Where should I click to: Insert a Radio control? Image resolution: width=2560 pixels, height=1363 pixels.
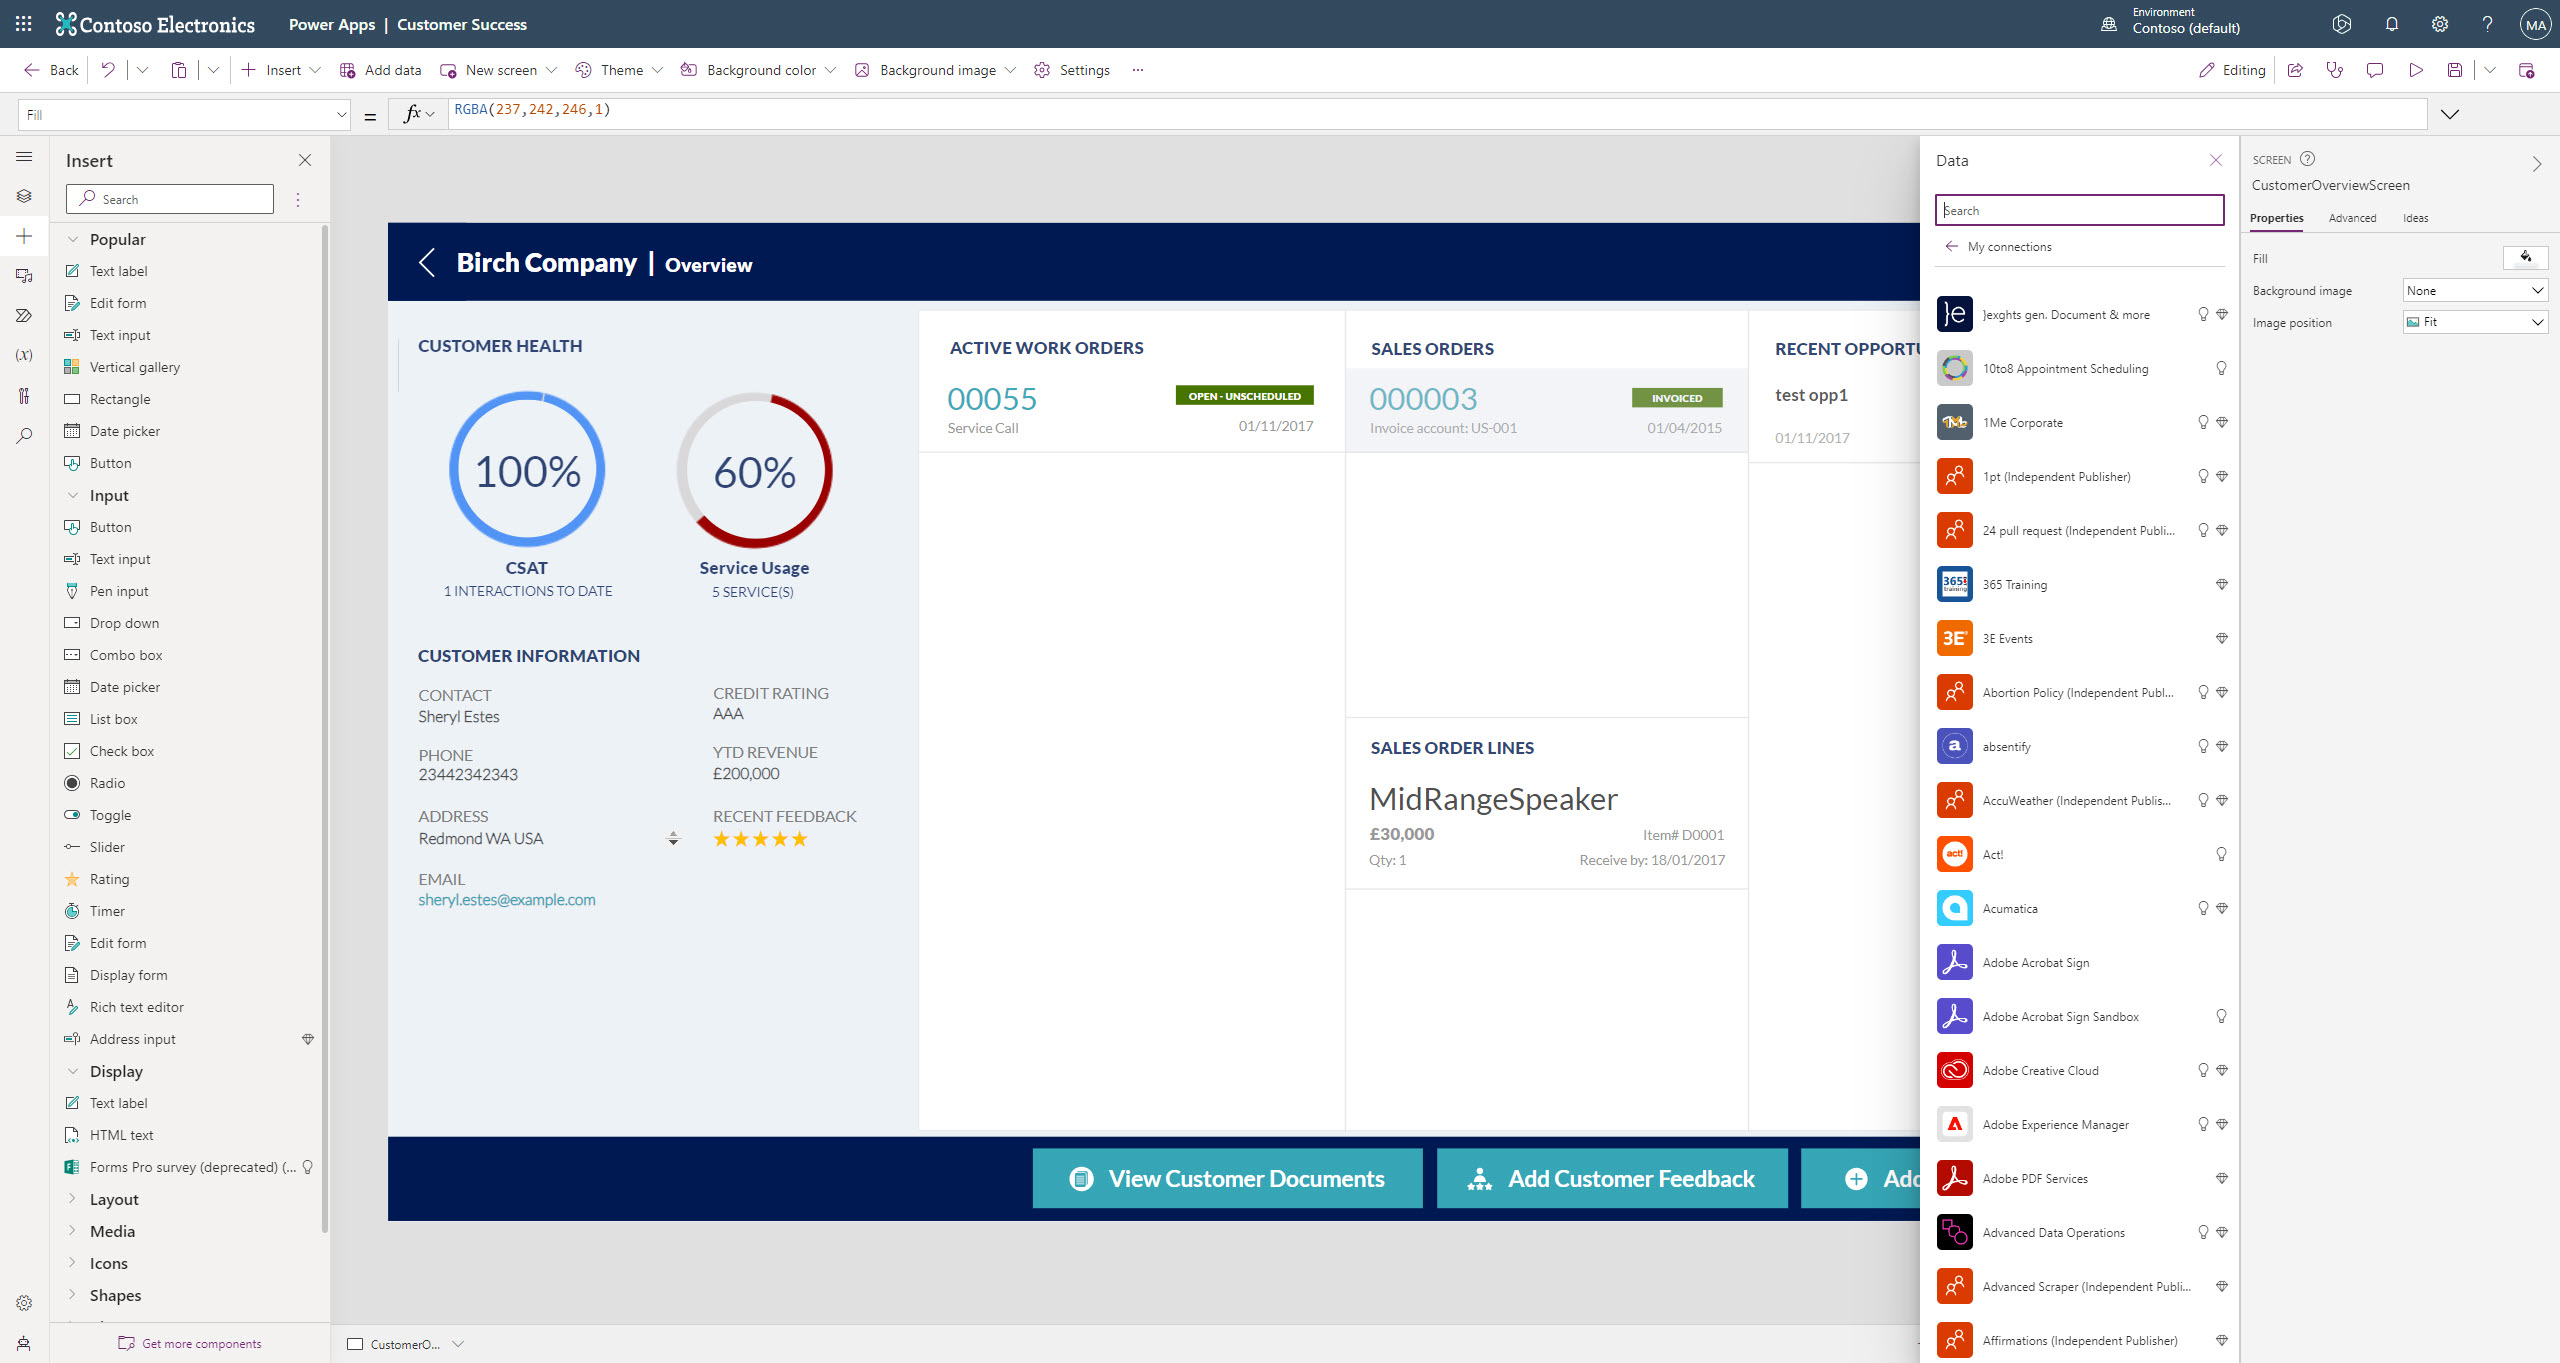[107, 783]
